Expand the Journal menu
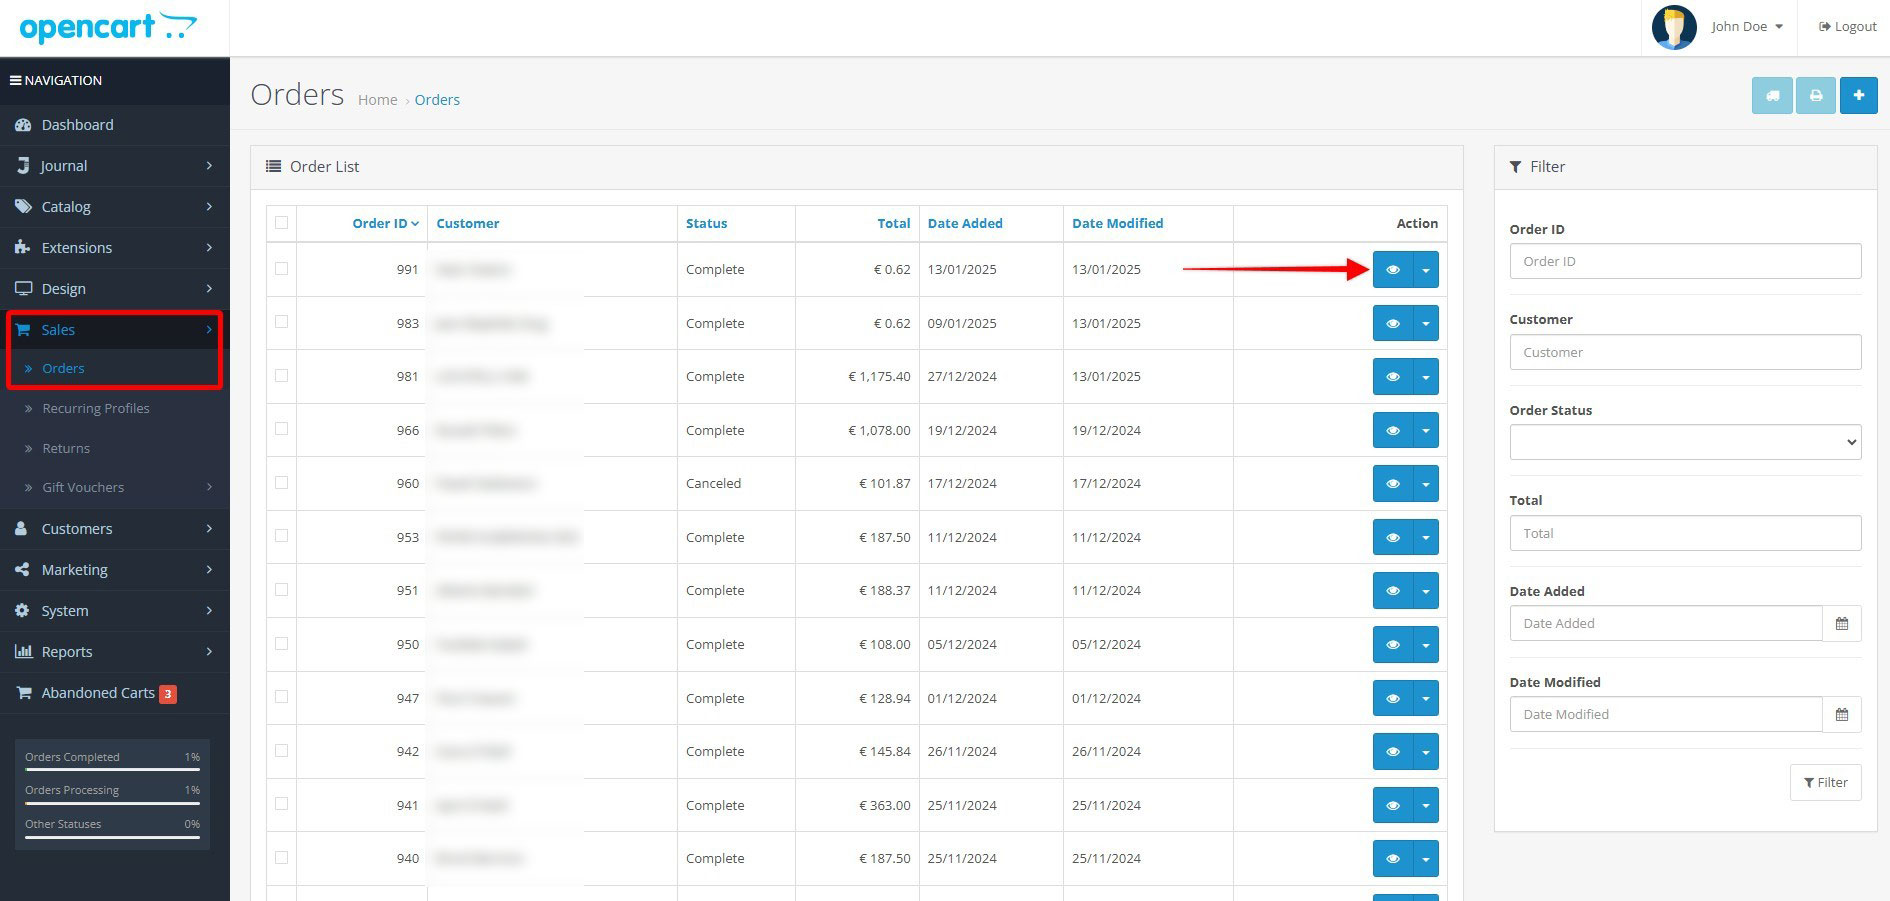 coord(115,166)
